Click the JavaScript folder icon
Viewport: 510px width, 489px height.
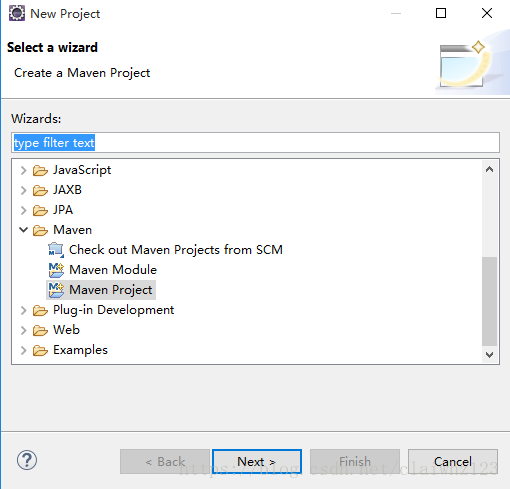click(x=40, y=170)
